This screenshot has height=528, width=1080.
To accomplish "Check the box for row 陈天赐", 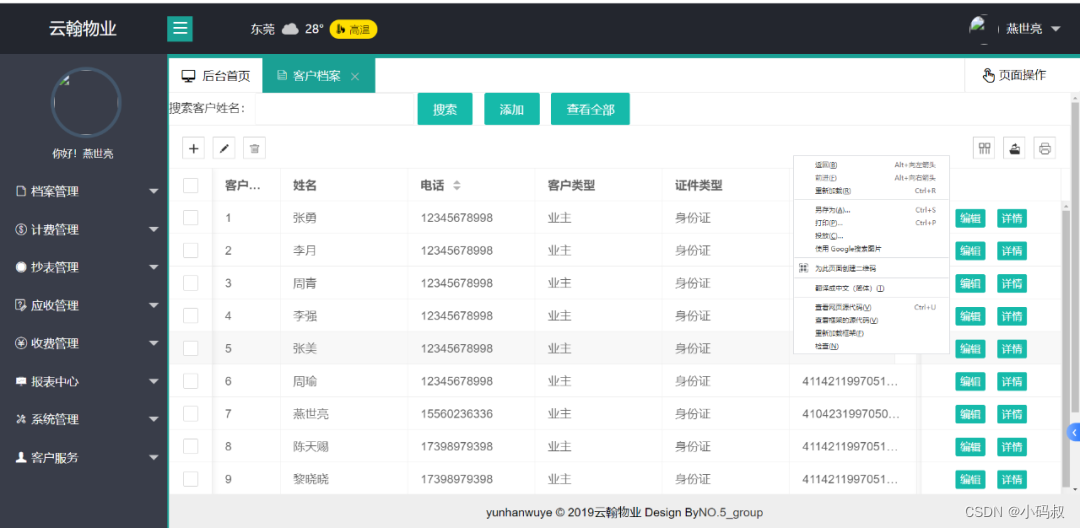I will click(191, 446).
